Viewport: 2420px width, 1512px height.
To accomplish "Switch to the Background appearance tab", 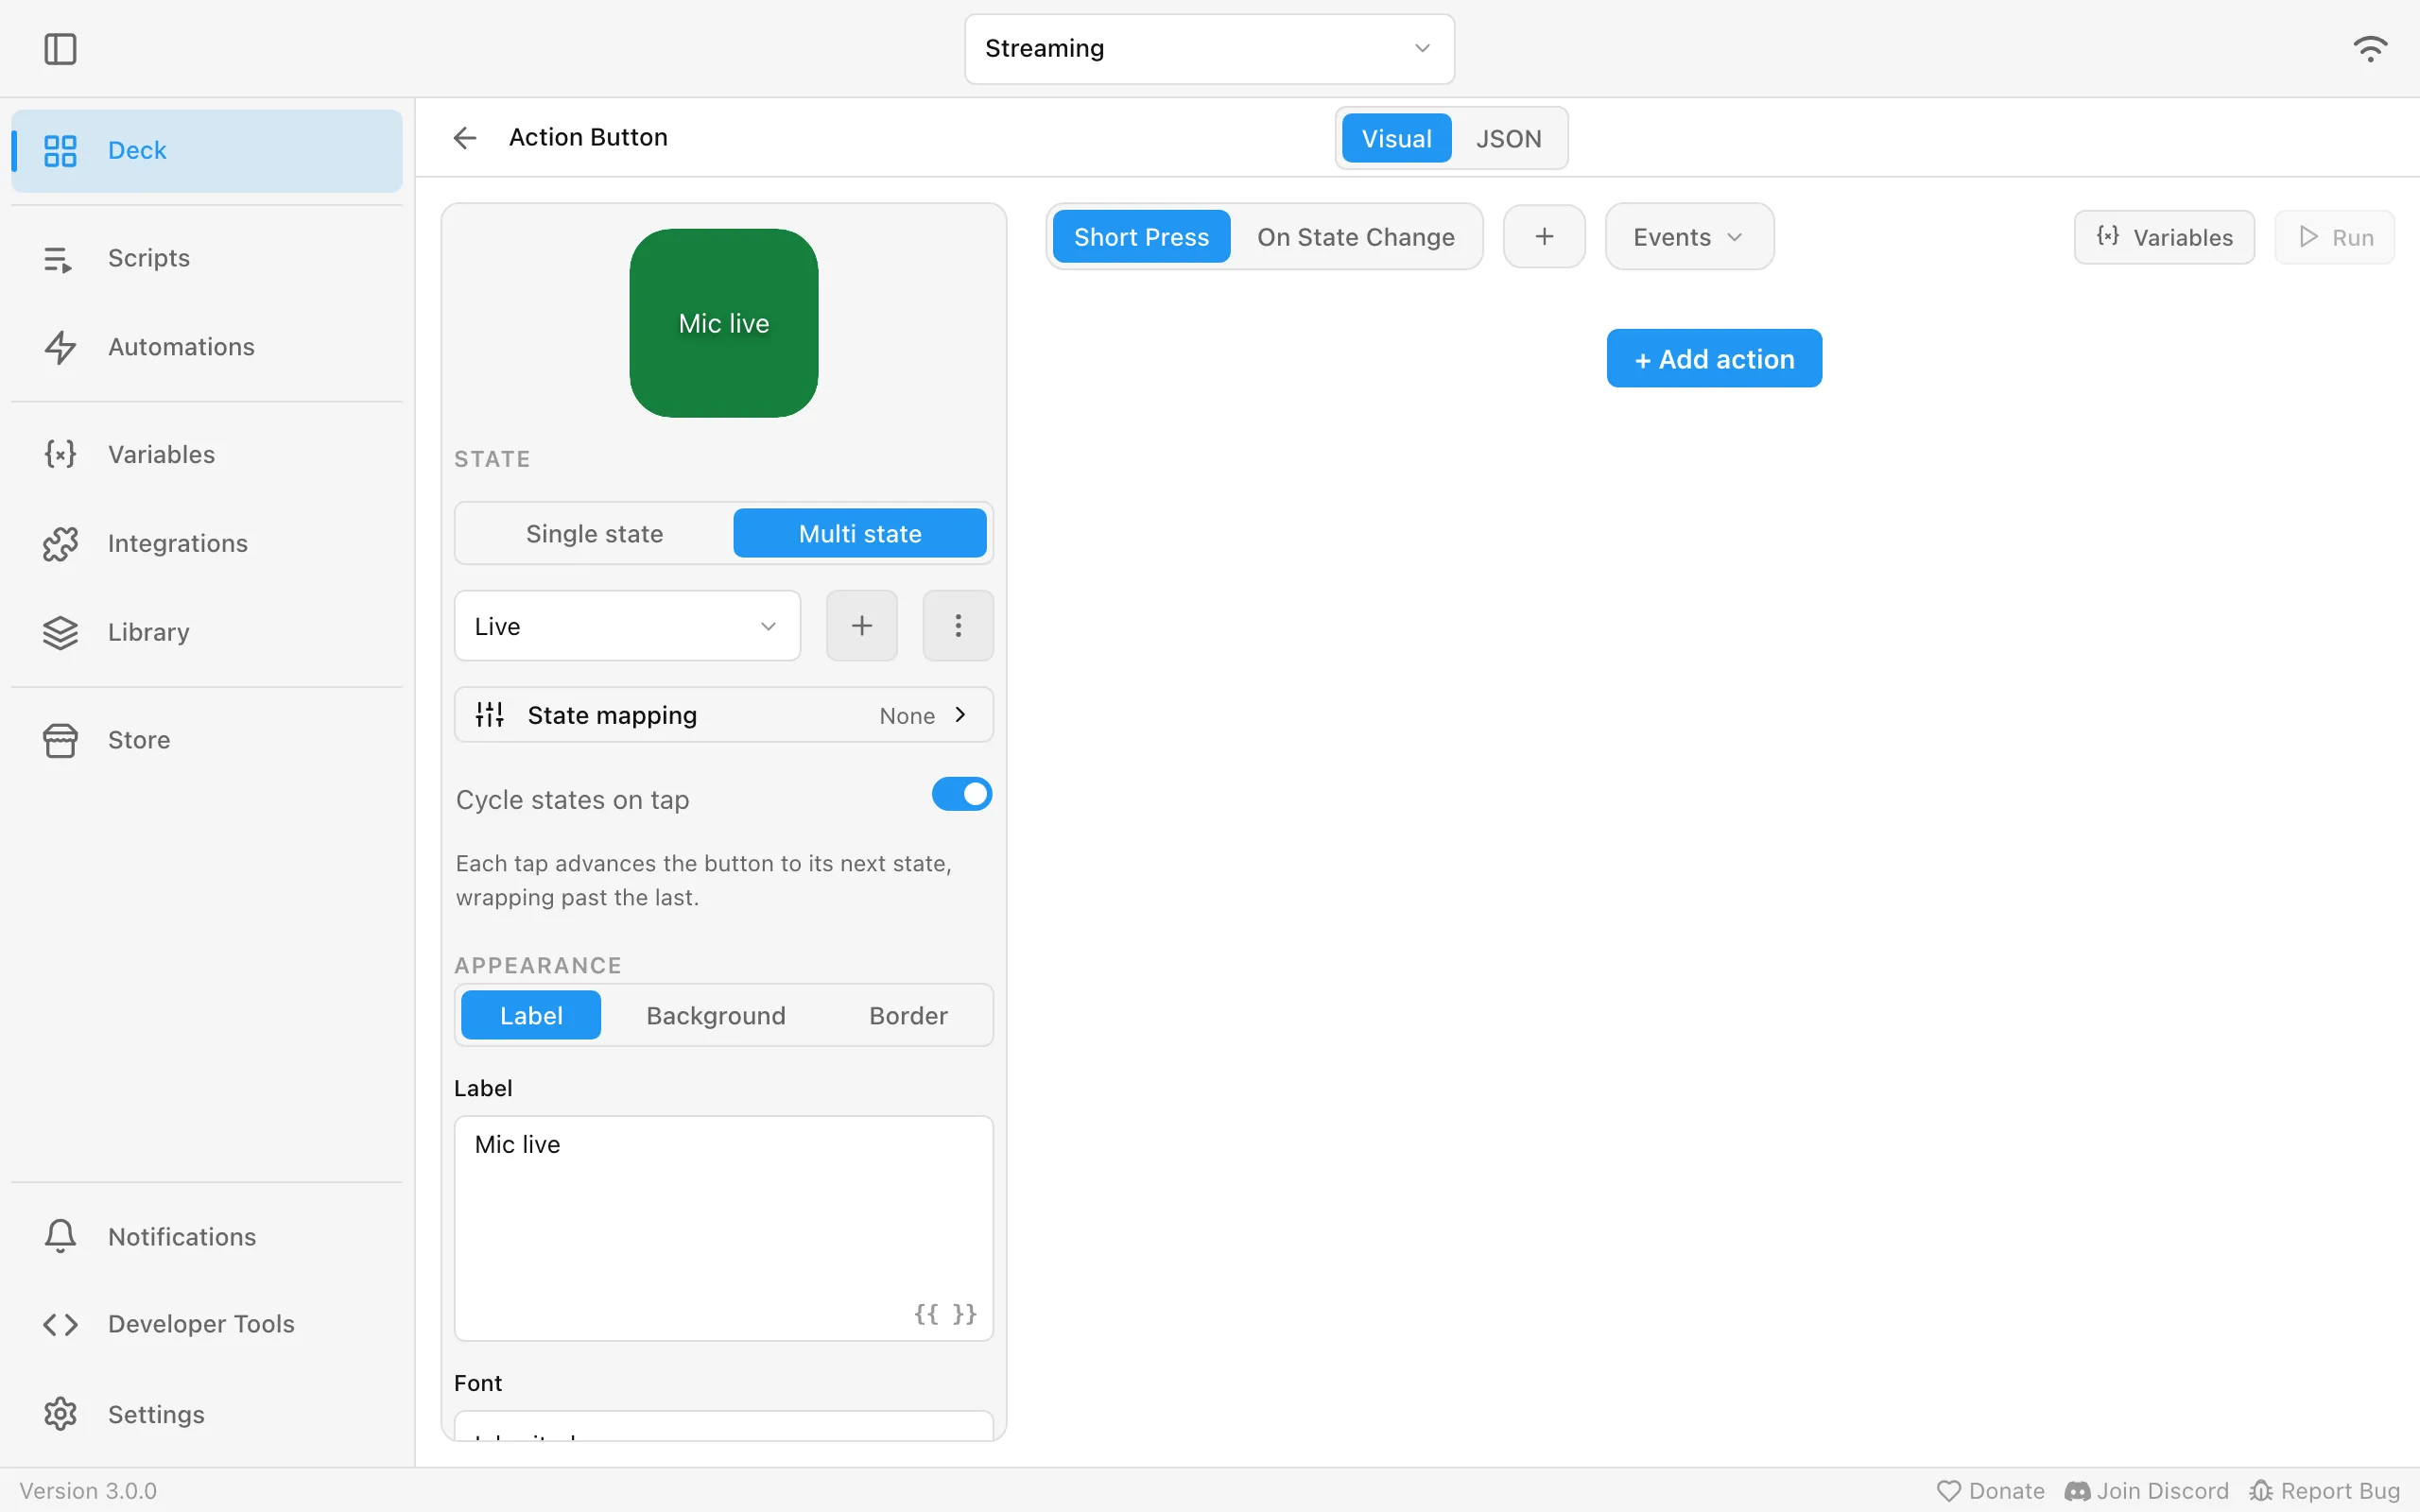I will 716,1015.
